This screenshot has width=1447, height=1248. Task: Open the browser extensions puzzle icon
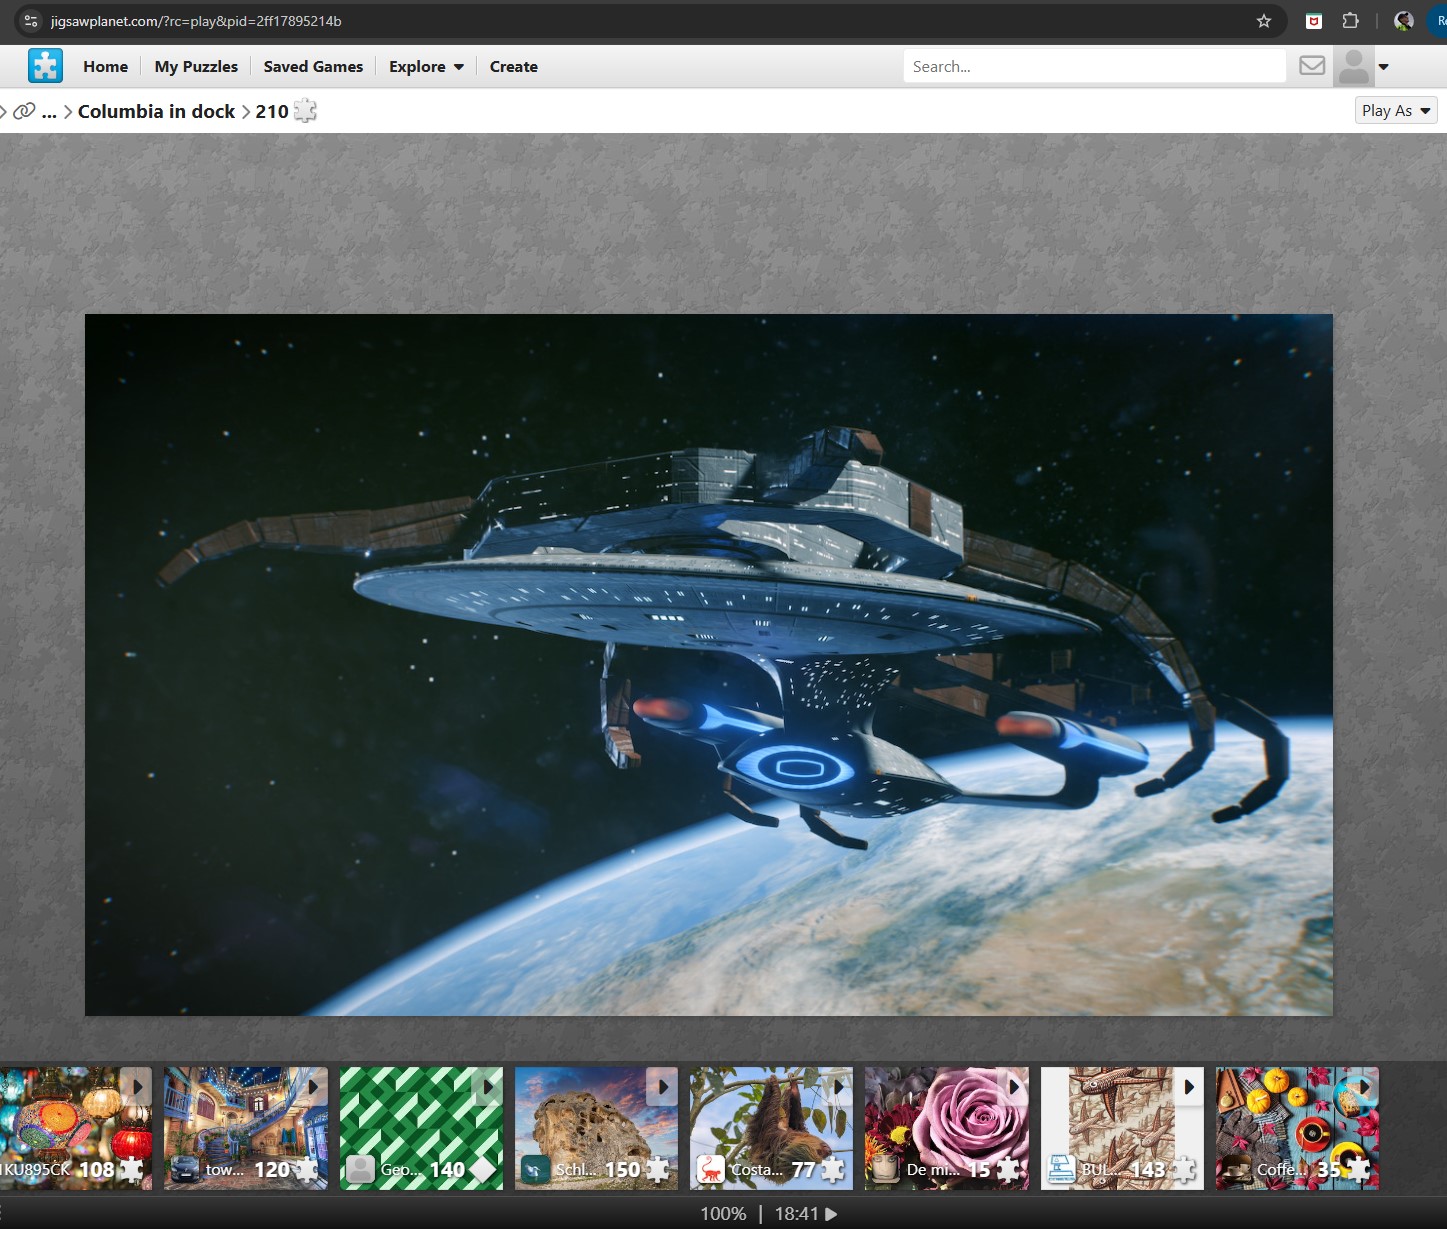click(x=1350, y=21)
